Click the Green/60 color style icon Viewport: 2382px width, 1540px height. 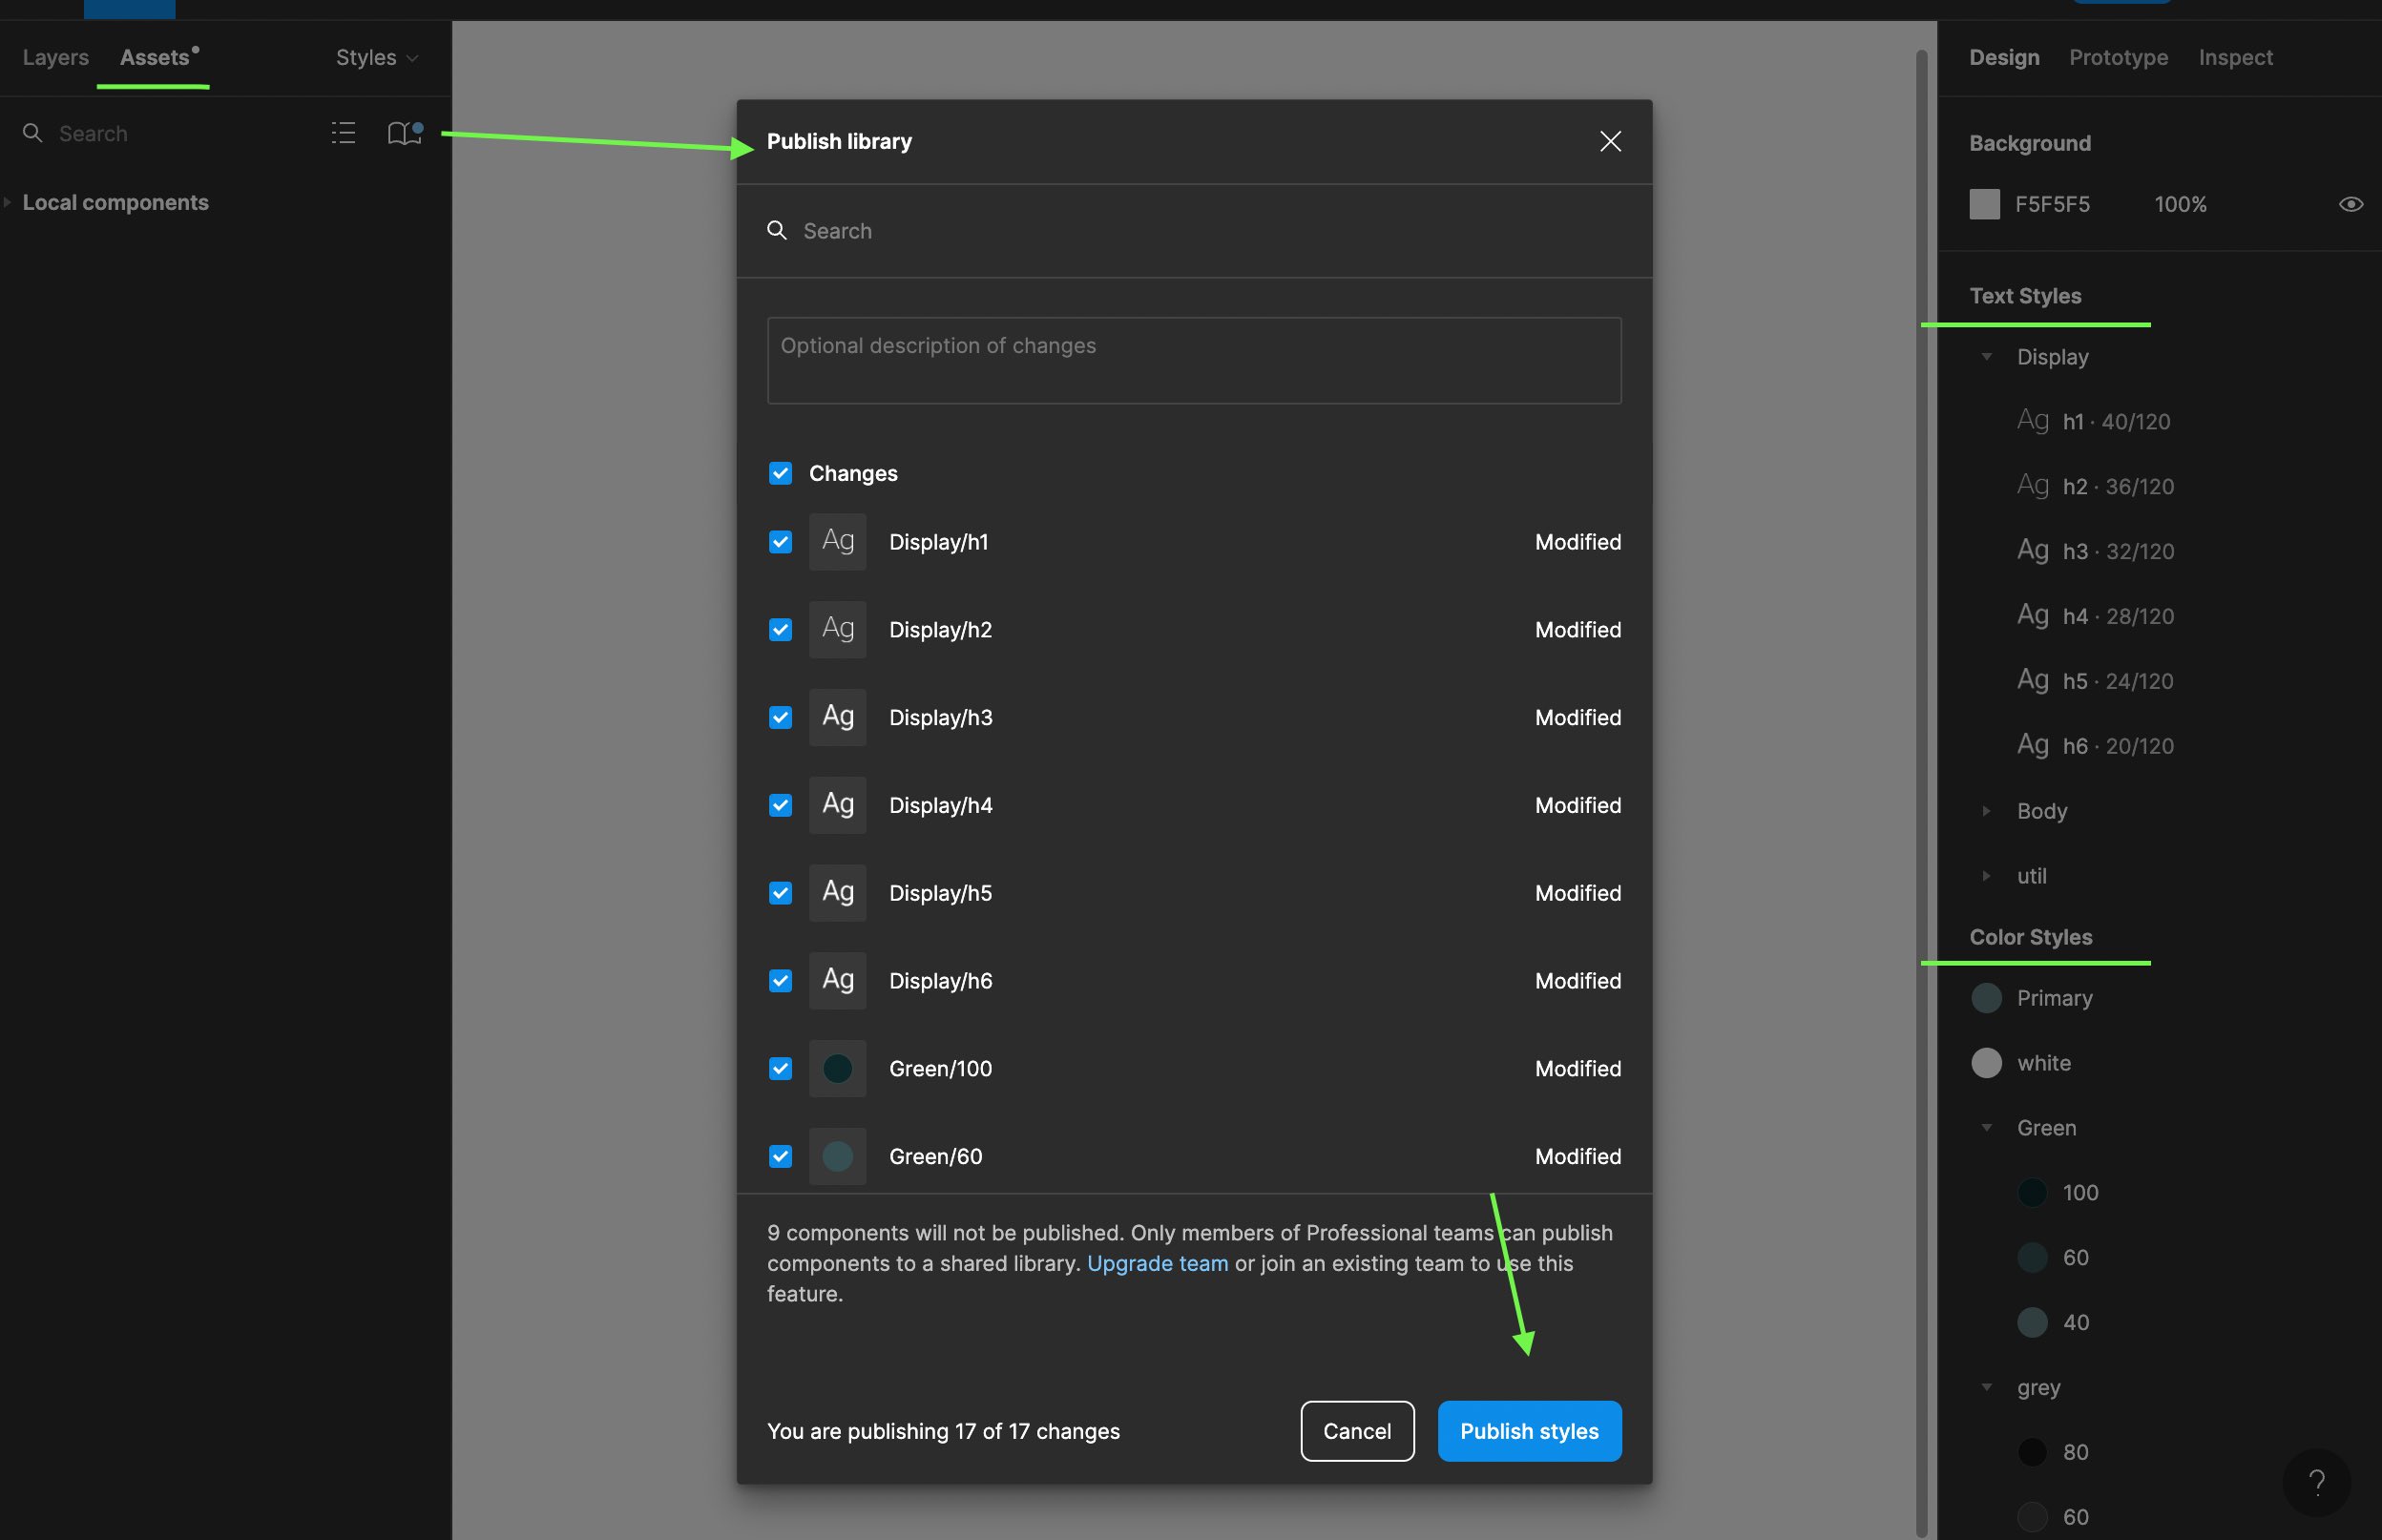pos(837,1156)
